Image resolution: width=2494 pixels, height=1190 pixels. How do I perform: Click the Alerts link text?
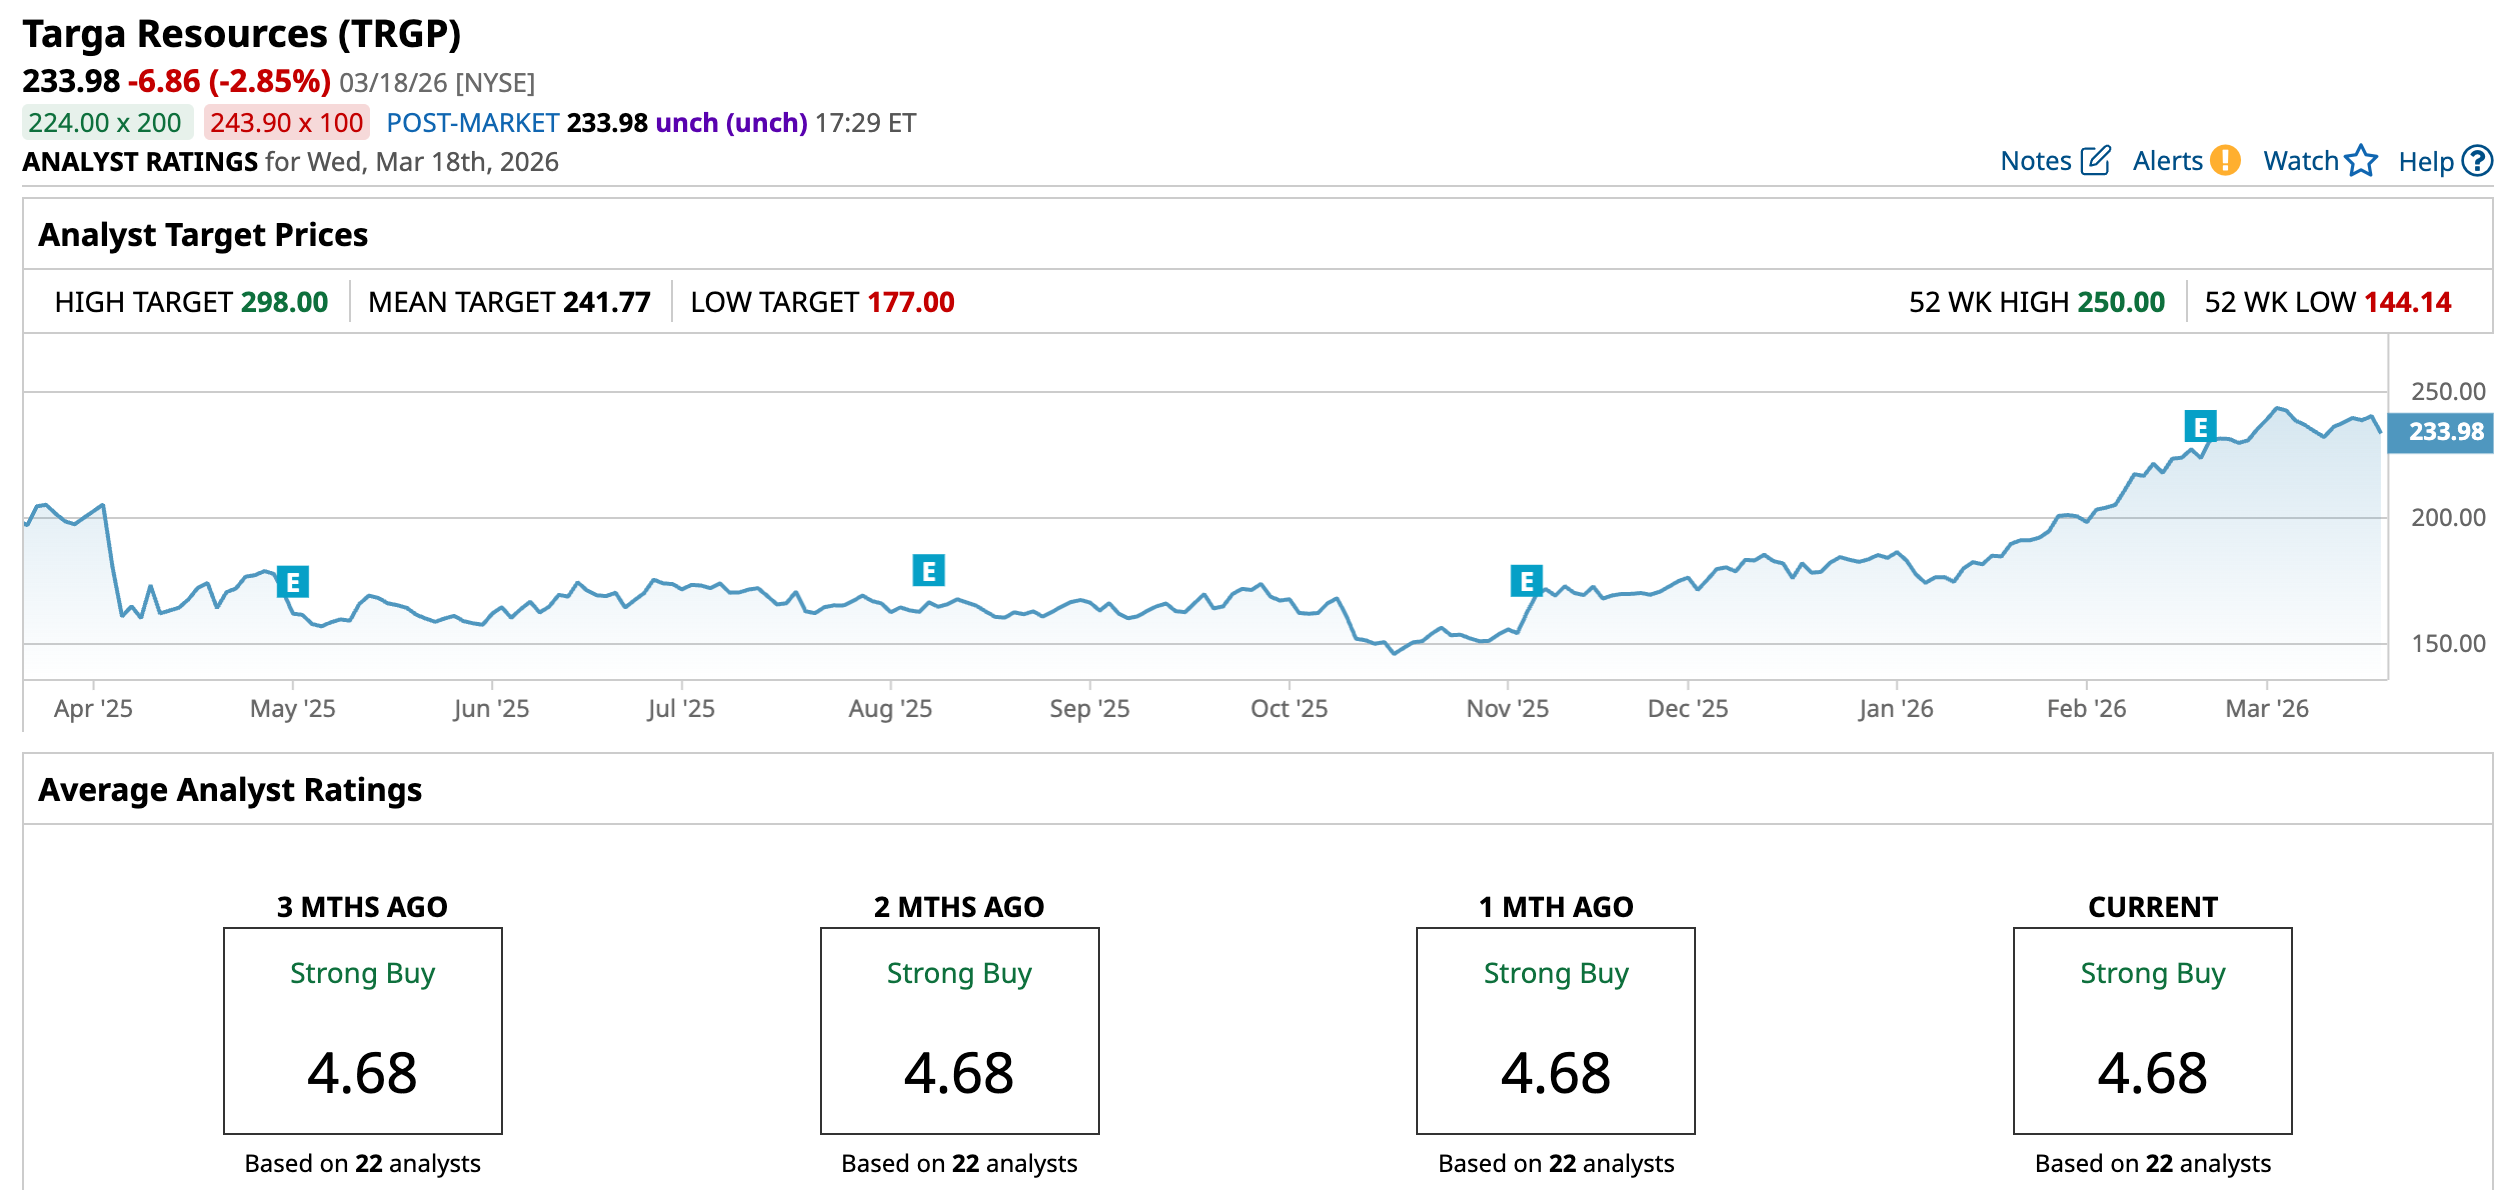2167,161
